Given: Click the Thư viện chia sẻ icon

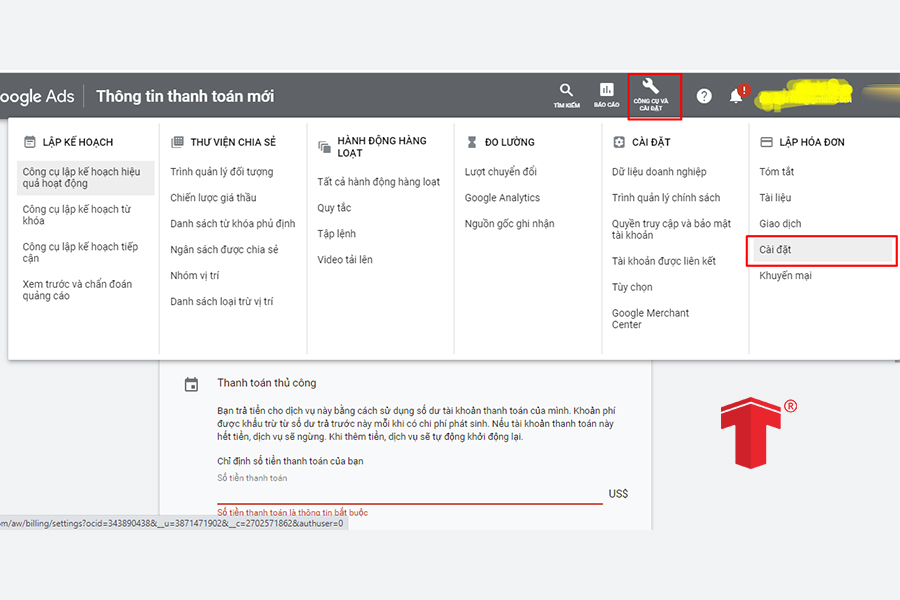Looking at the screenshot, I should [x=177, y=142].
